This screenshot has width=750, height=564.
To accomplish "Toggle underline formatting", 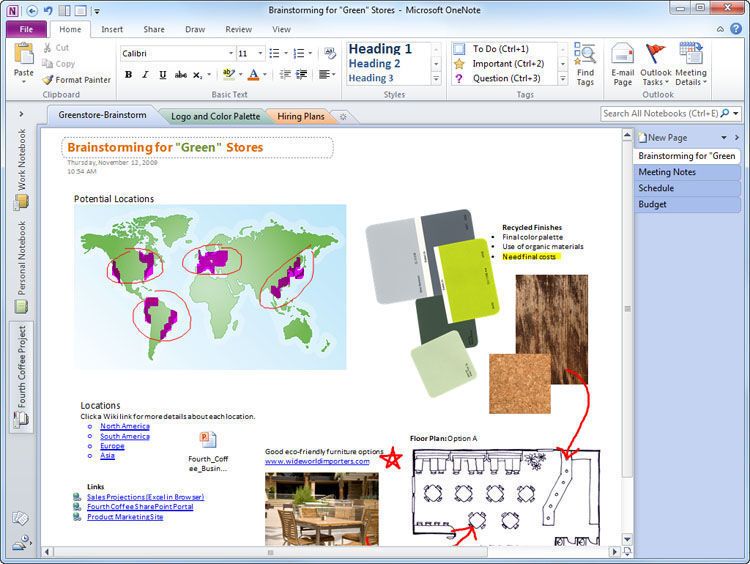I will [163, 75].
